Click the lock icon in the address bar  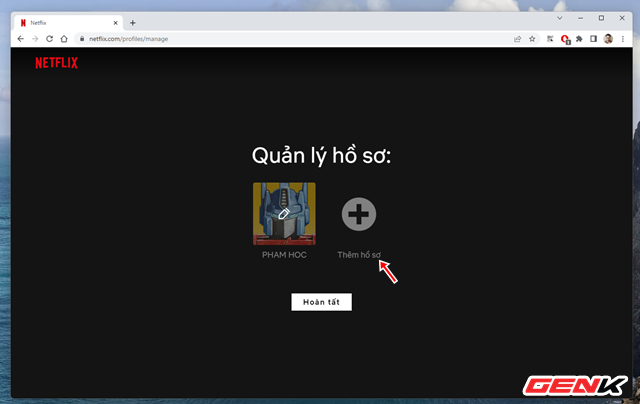coord(82,39)
